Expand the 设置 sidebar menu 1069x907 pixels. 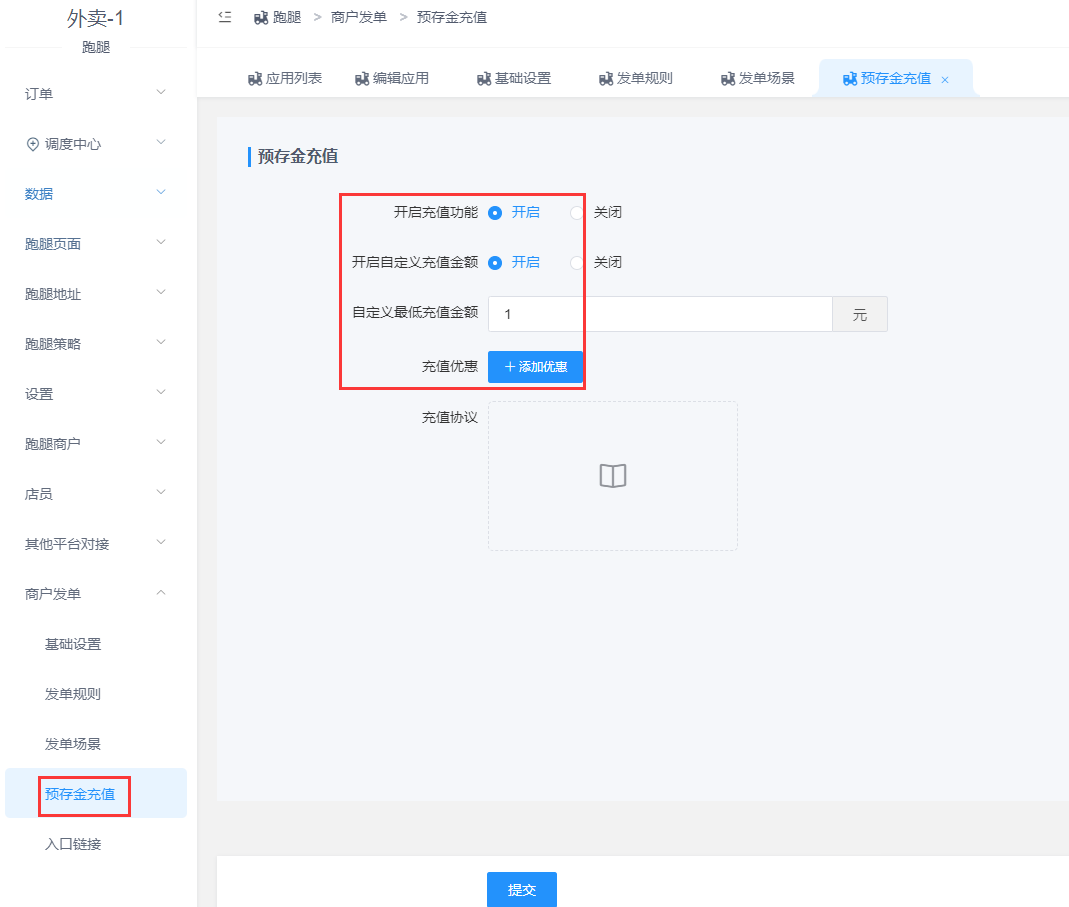click(x=95, y=393)
